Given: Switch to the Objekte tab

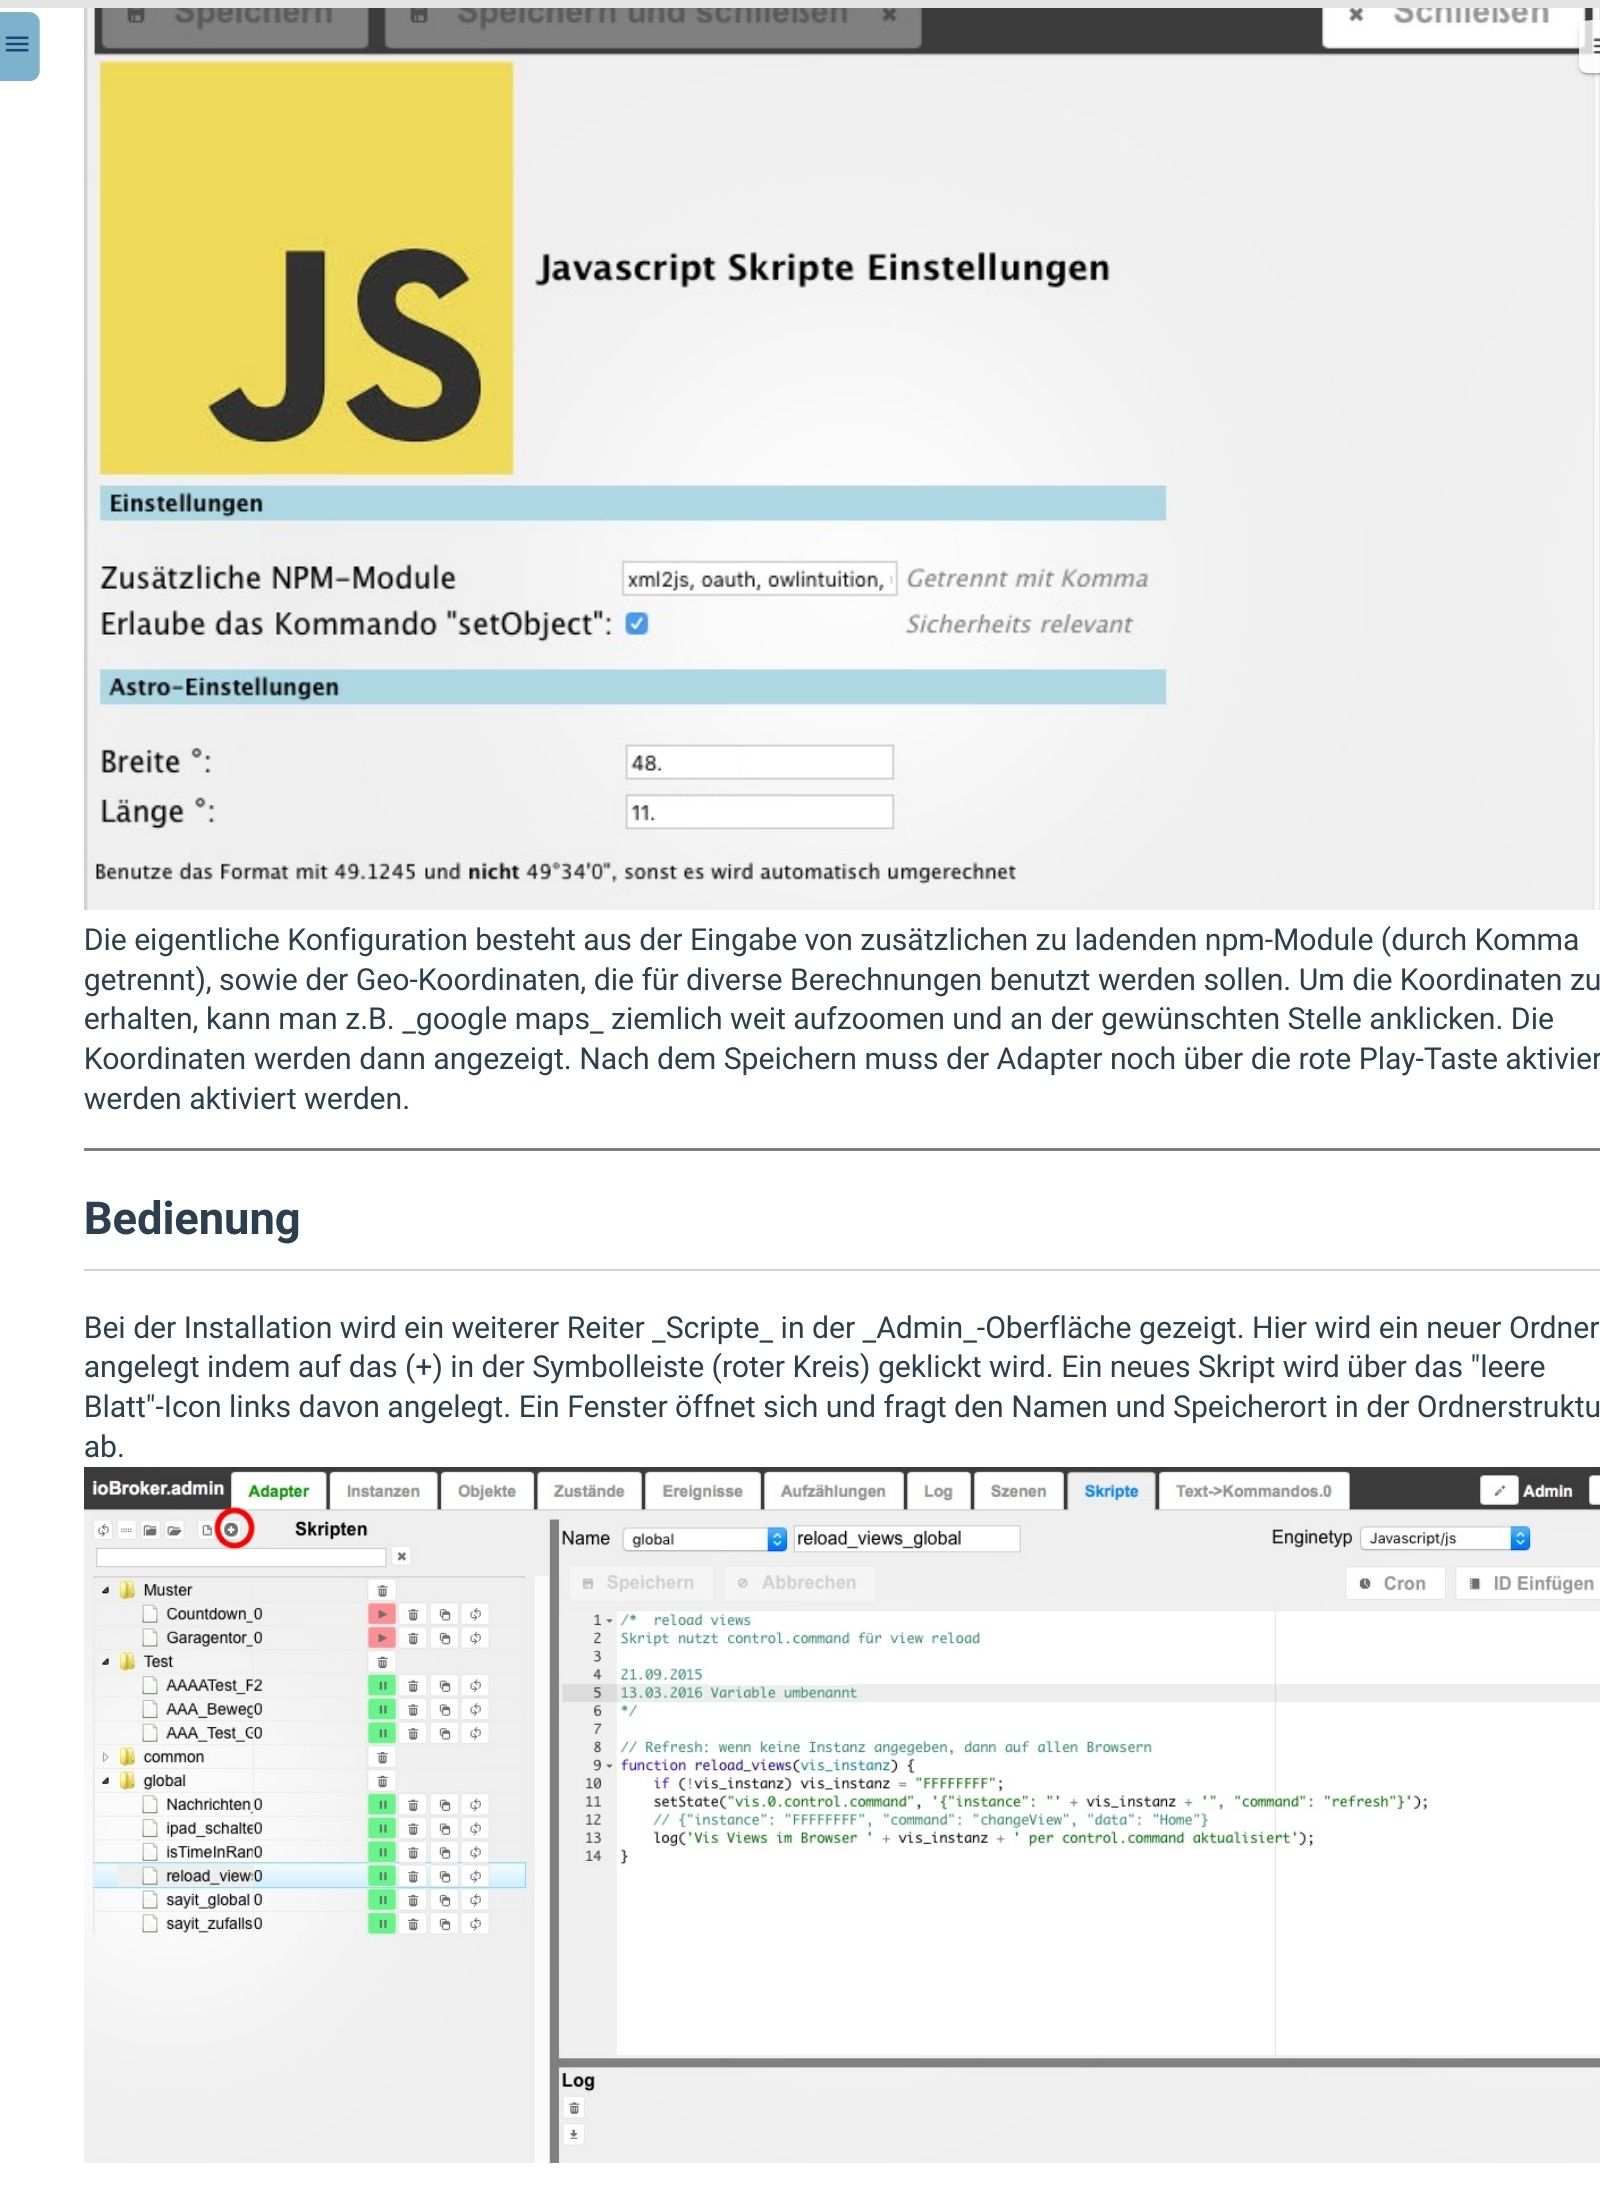Looking at the screenshot, I should click(x=487, y=1492).
